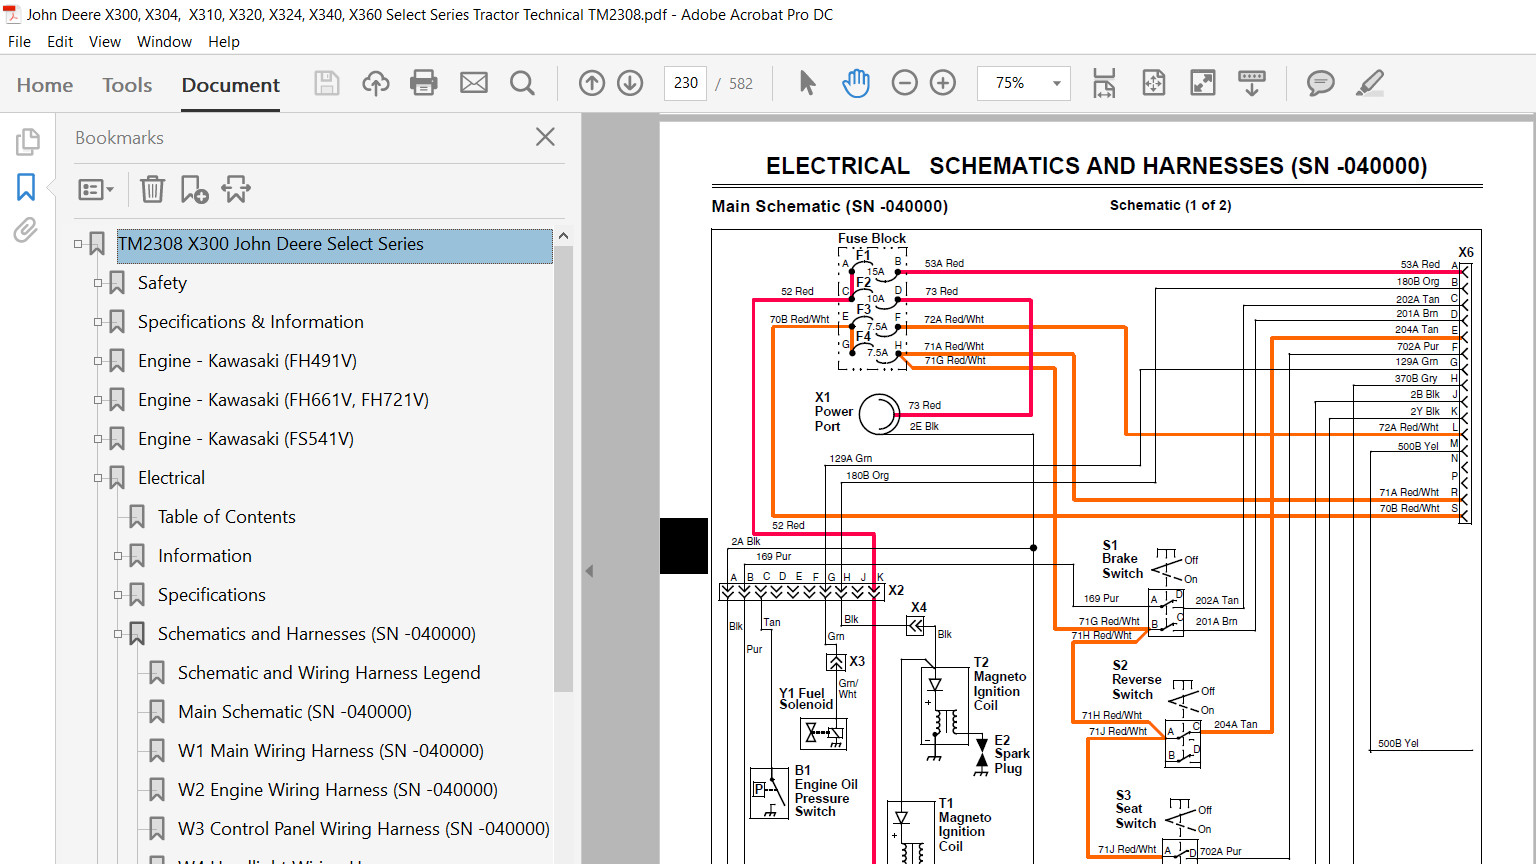Viewport: 1536px width, 864px height.
Task: Collapse the Electrical bookmark node
Action: (x=98, y=478)
